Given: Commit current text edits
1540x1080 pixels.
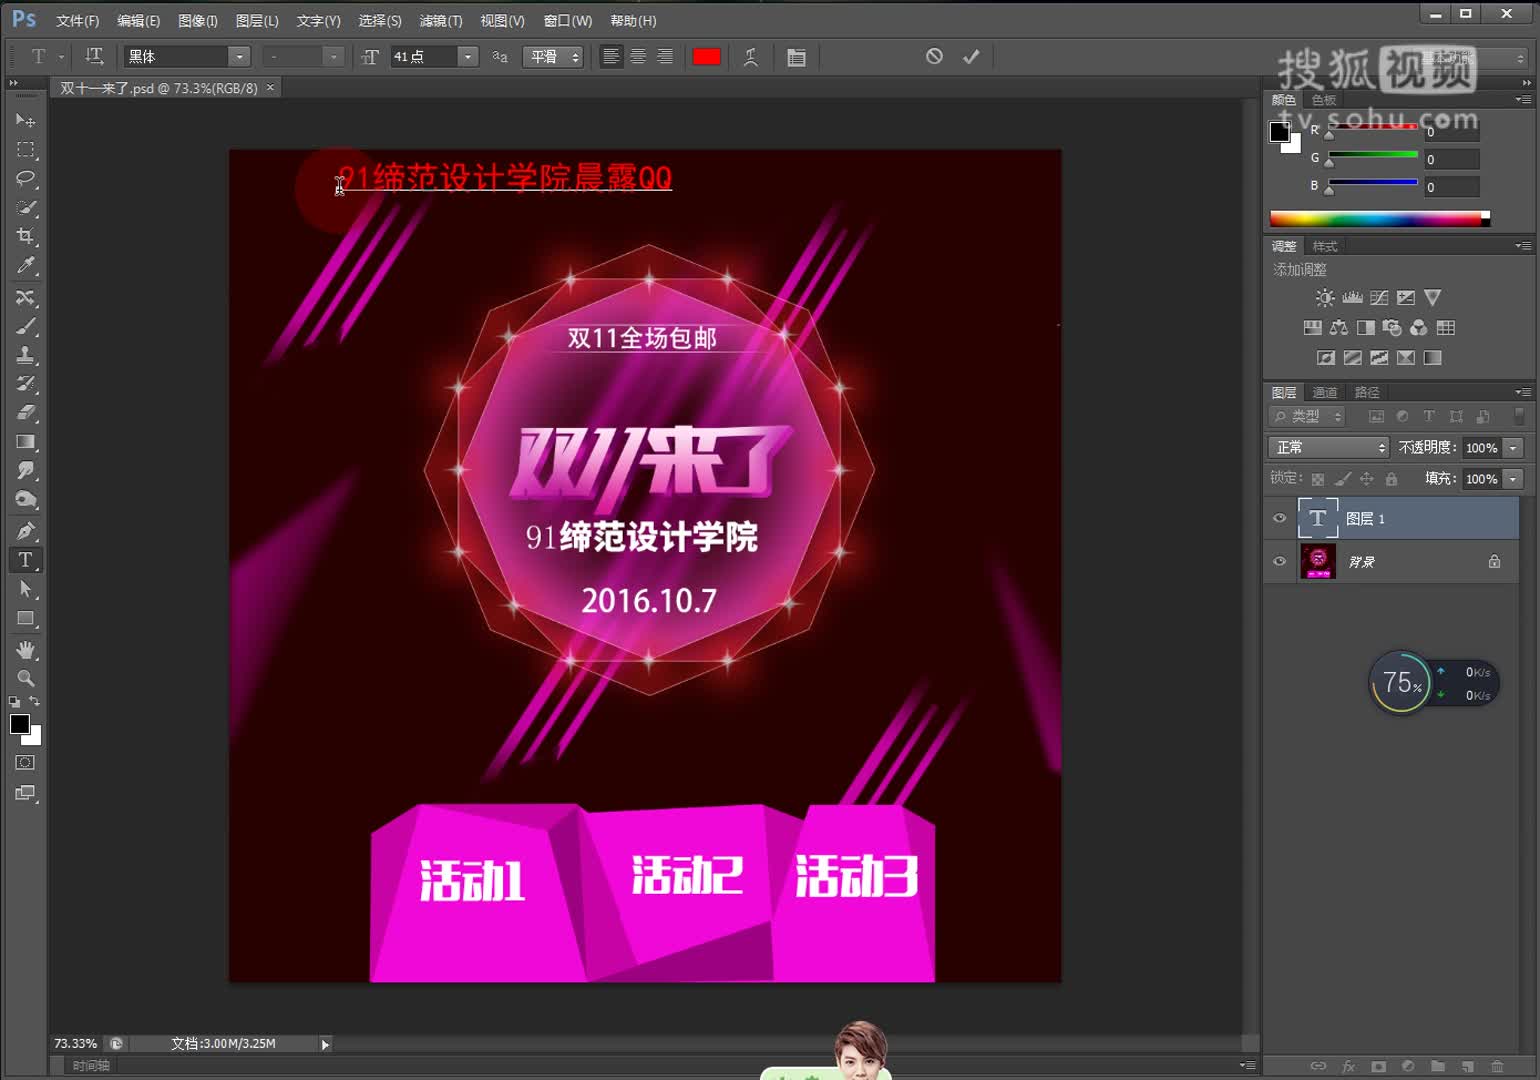Looking at the screenshot, I should click(x=971, y=56).
